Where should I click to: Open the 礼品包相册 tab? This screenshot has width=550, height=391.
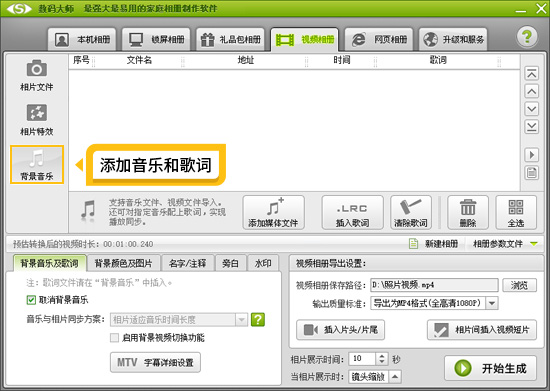(230, 39)
